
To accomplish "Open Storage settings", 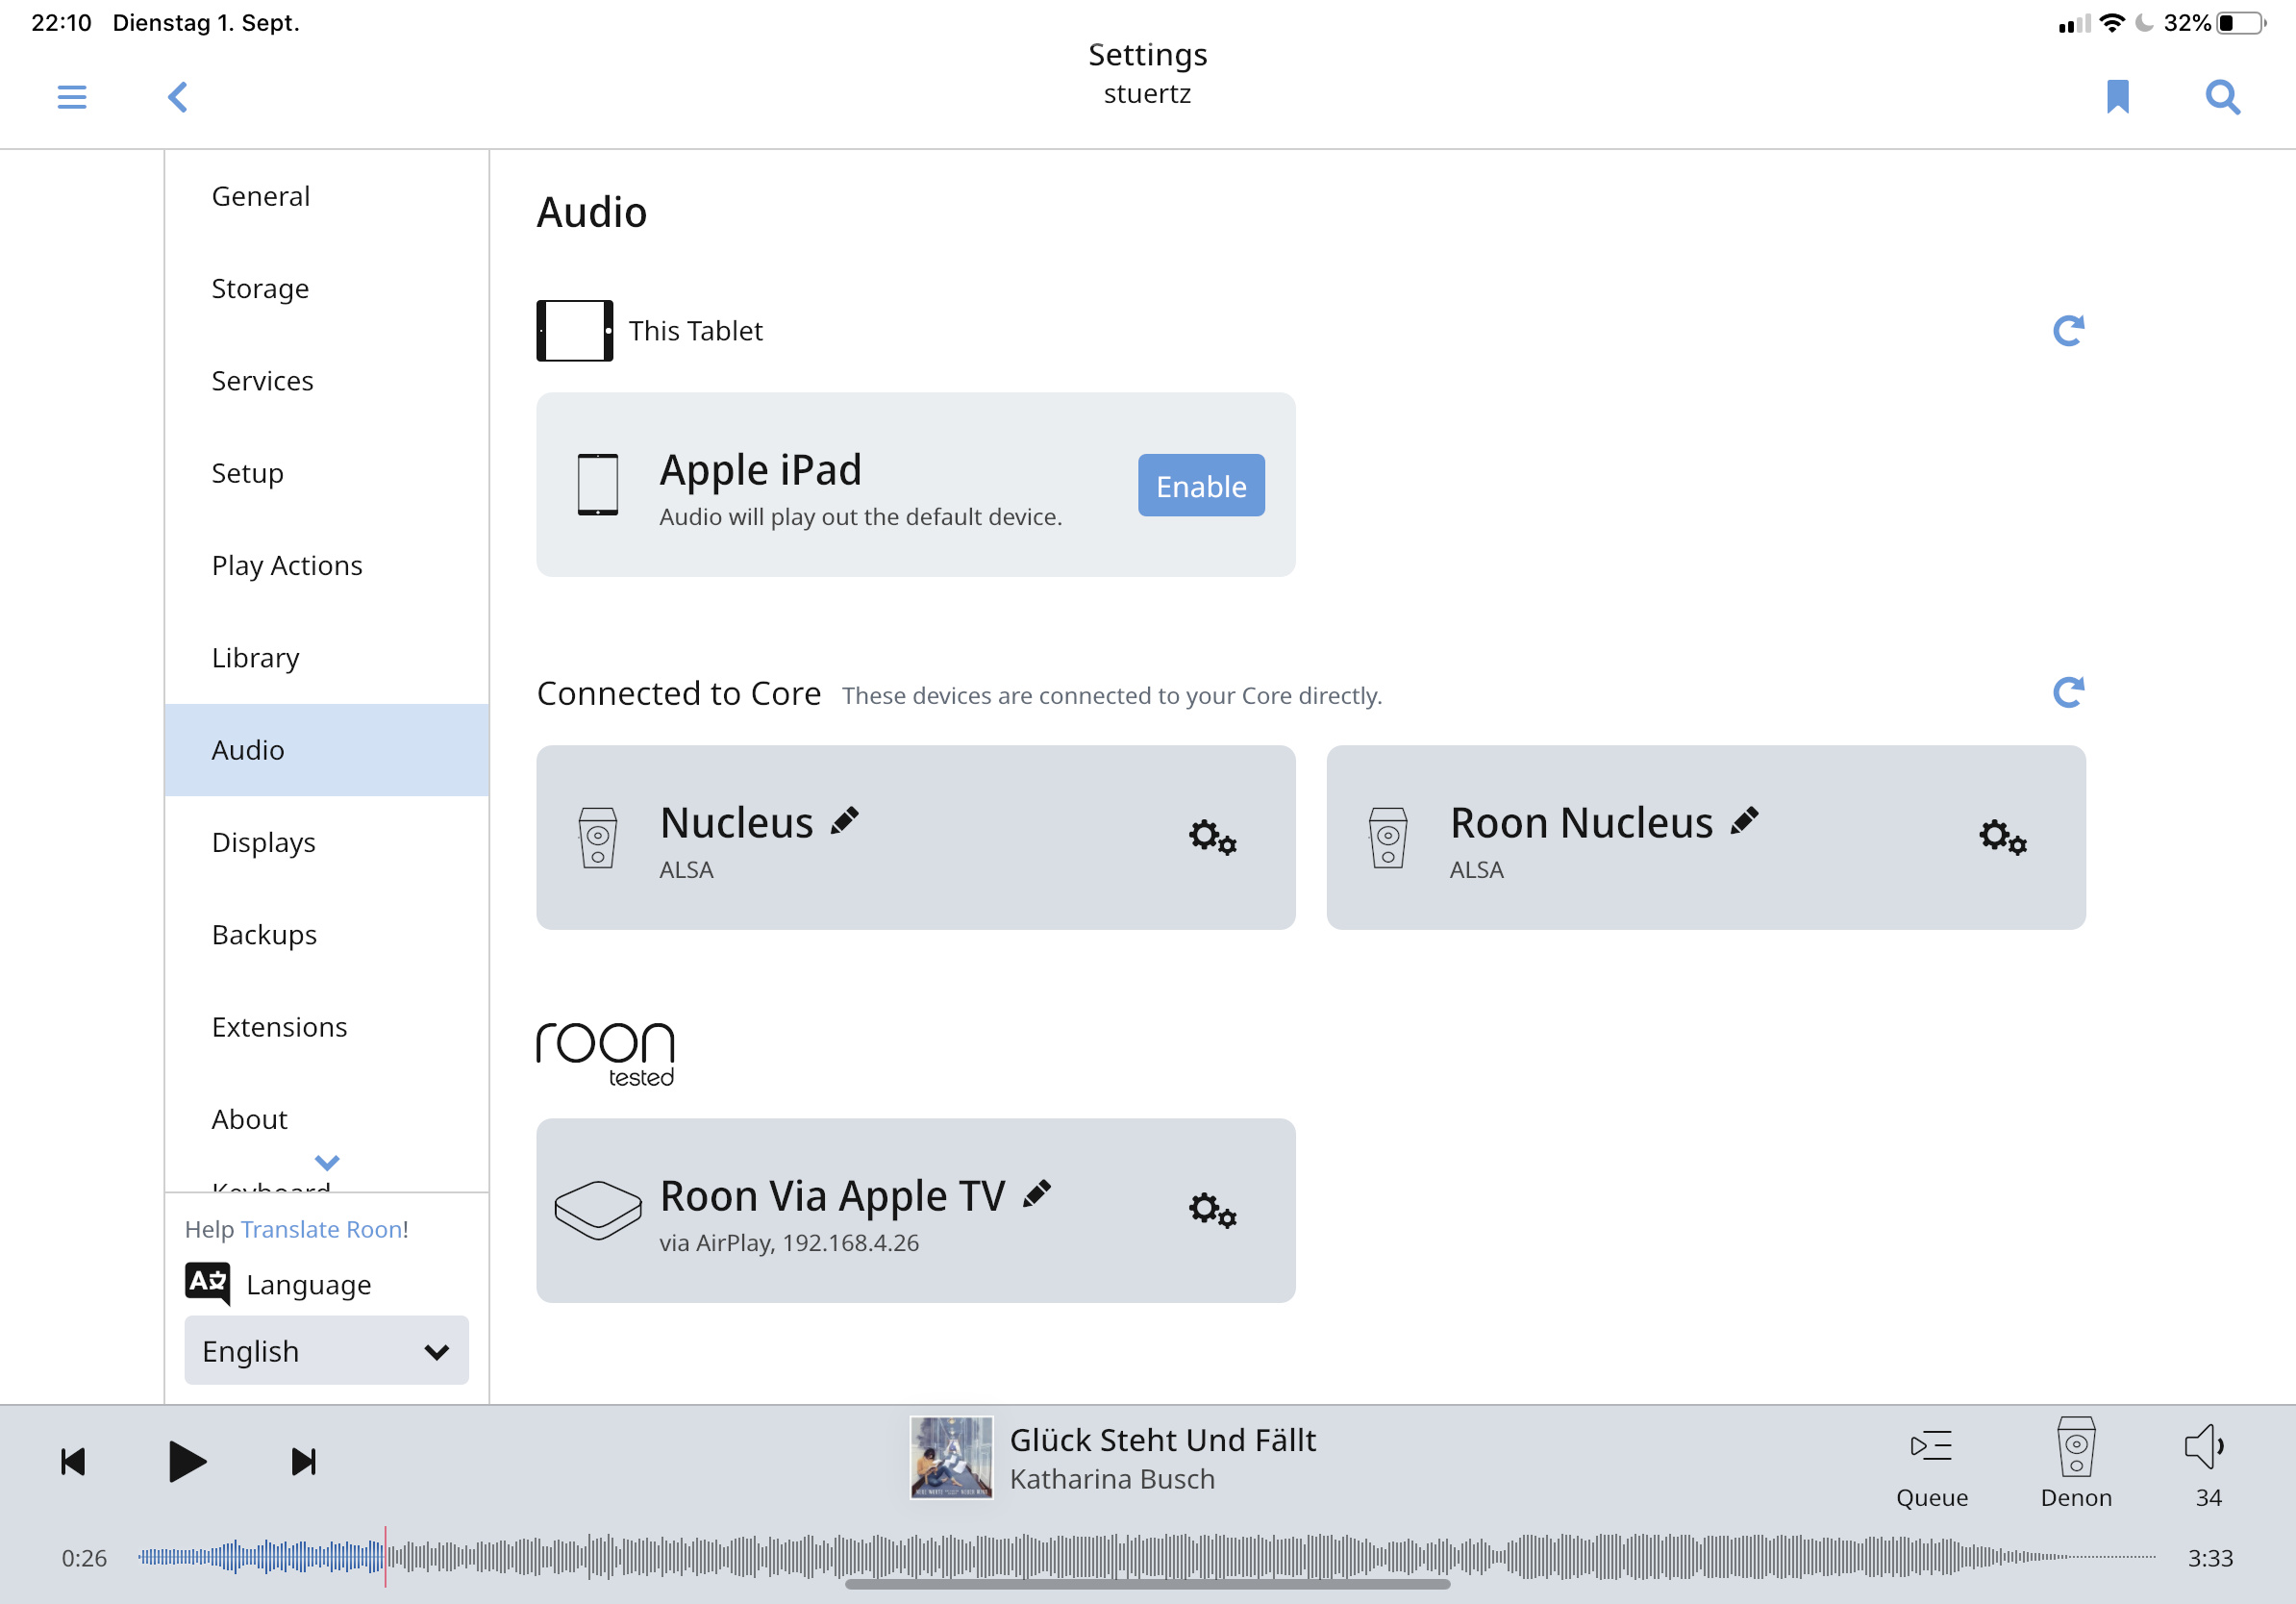I will (x=327, y=289).
